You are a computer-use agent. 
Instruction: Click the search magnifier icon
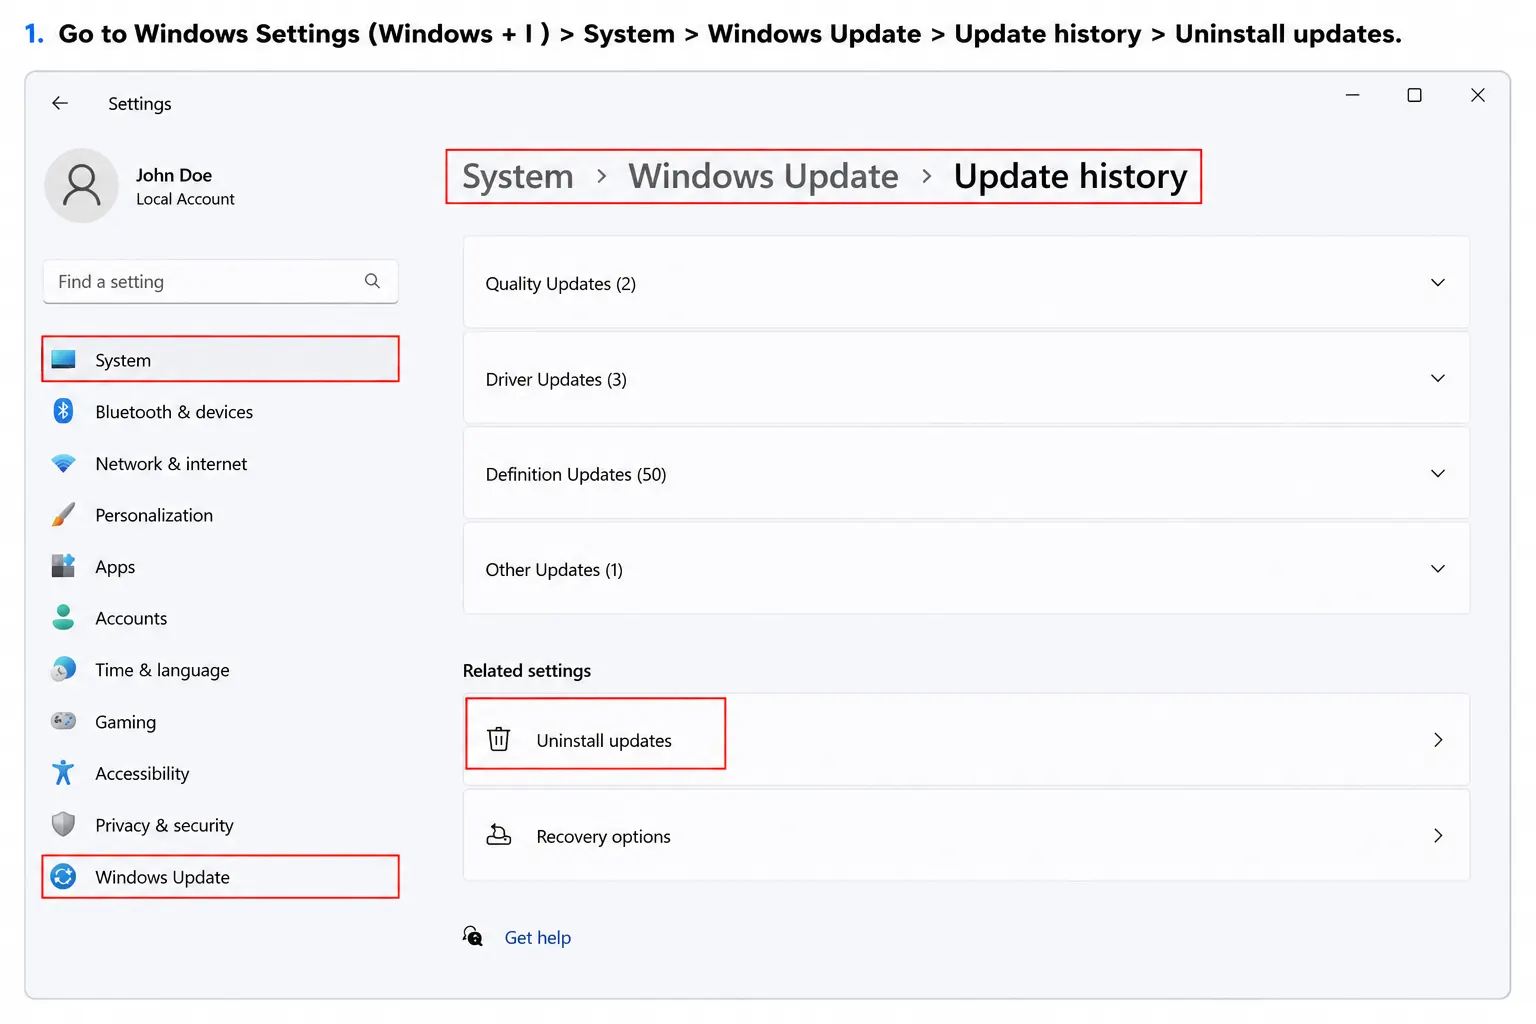click(x=372, y=281)
